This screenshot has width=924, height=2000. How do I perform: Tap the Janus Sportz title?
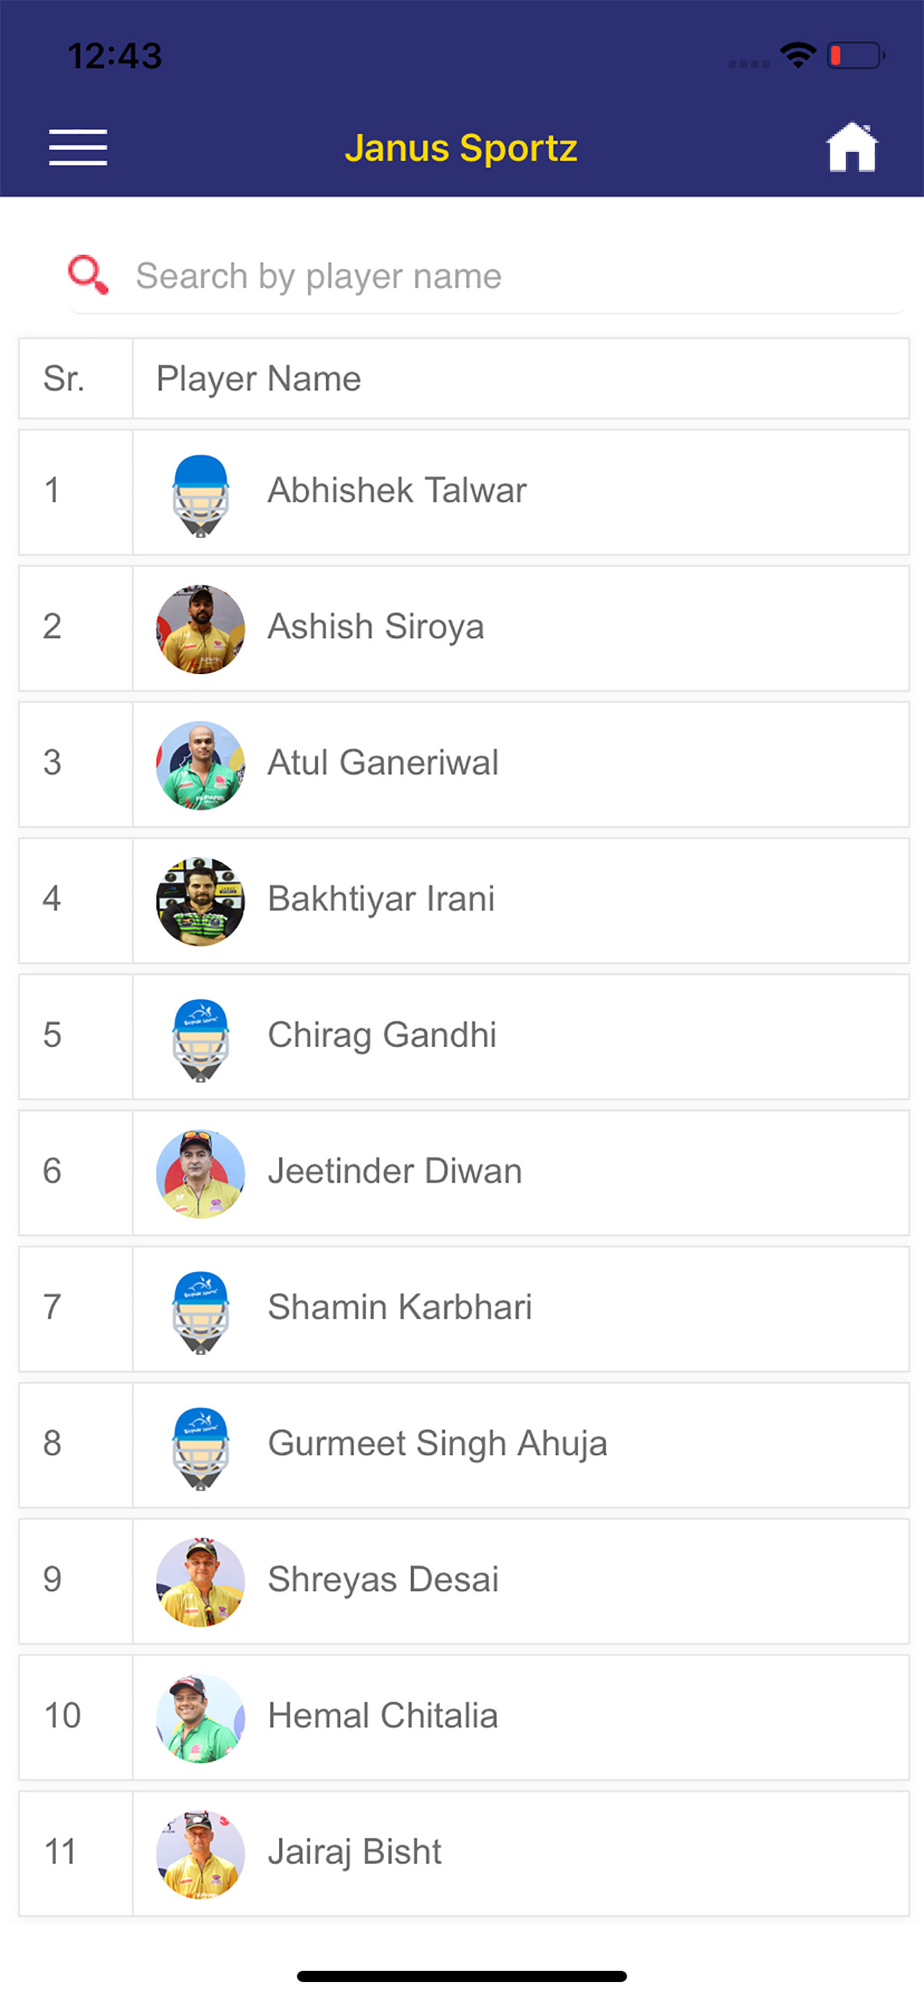point(461,148)
